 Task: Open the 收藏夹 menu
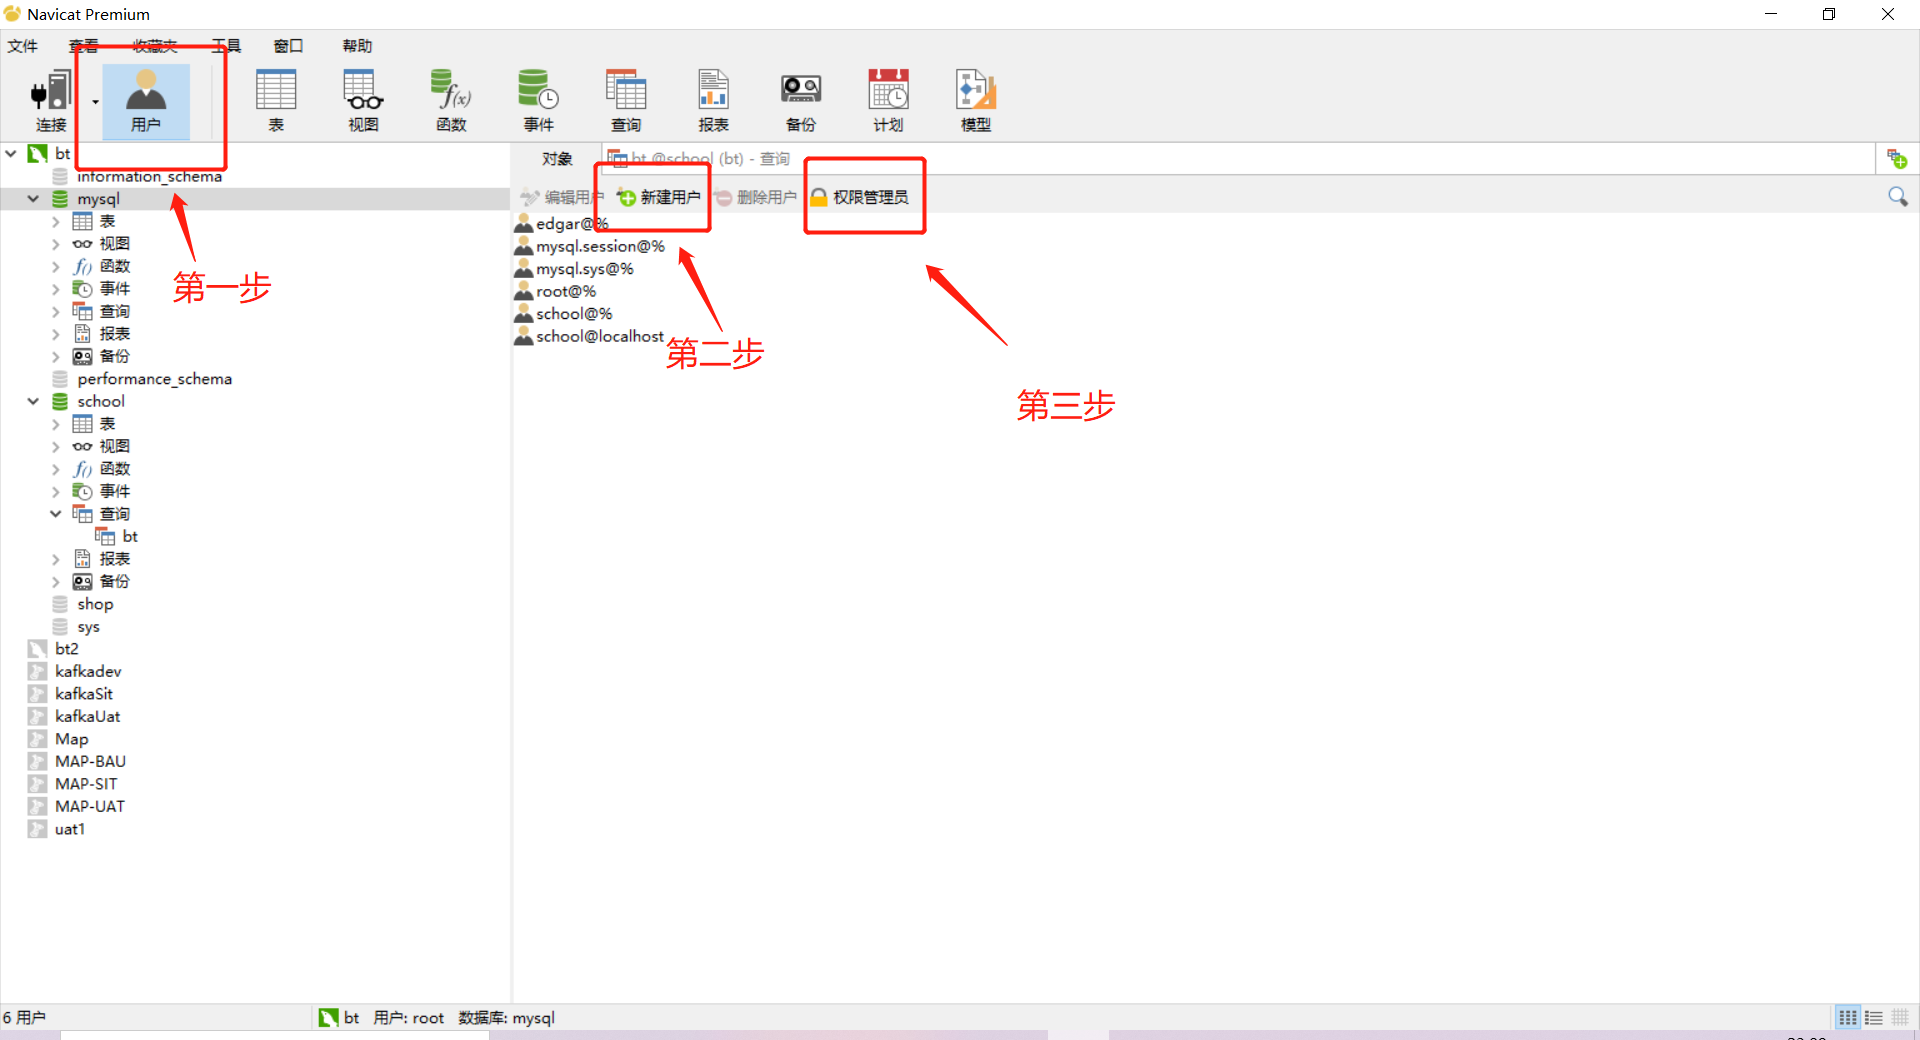tap(155, 46)
